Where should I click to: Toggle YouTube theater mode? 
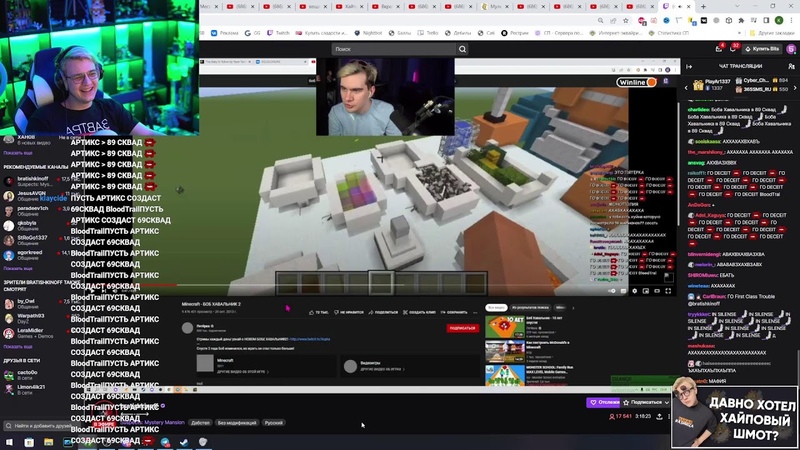point(657,291)
